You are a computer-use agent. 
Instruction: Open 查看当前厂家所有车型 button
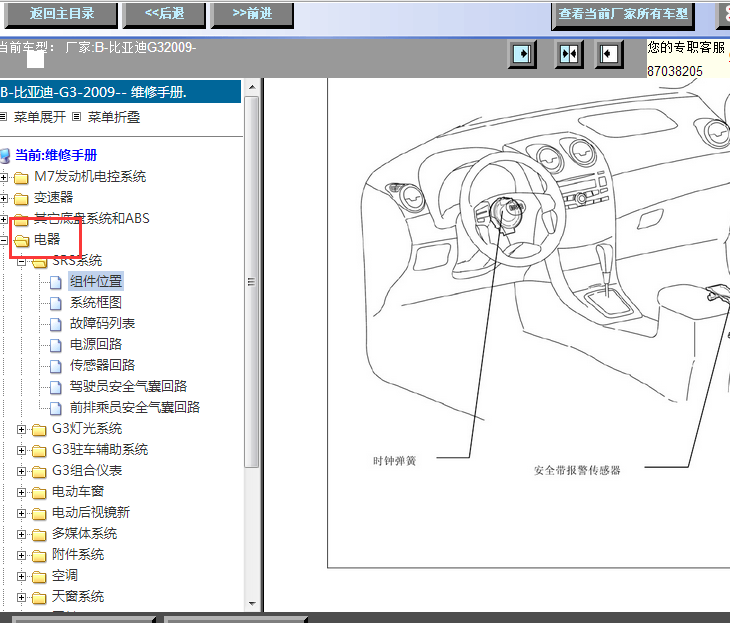tap(623, 15)
